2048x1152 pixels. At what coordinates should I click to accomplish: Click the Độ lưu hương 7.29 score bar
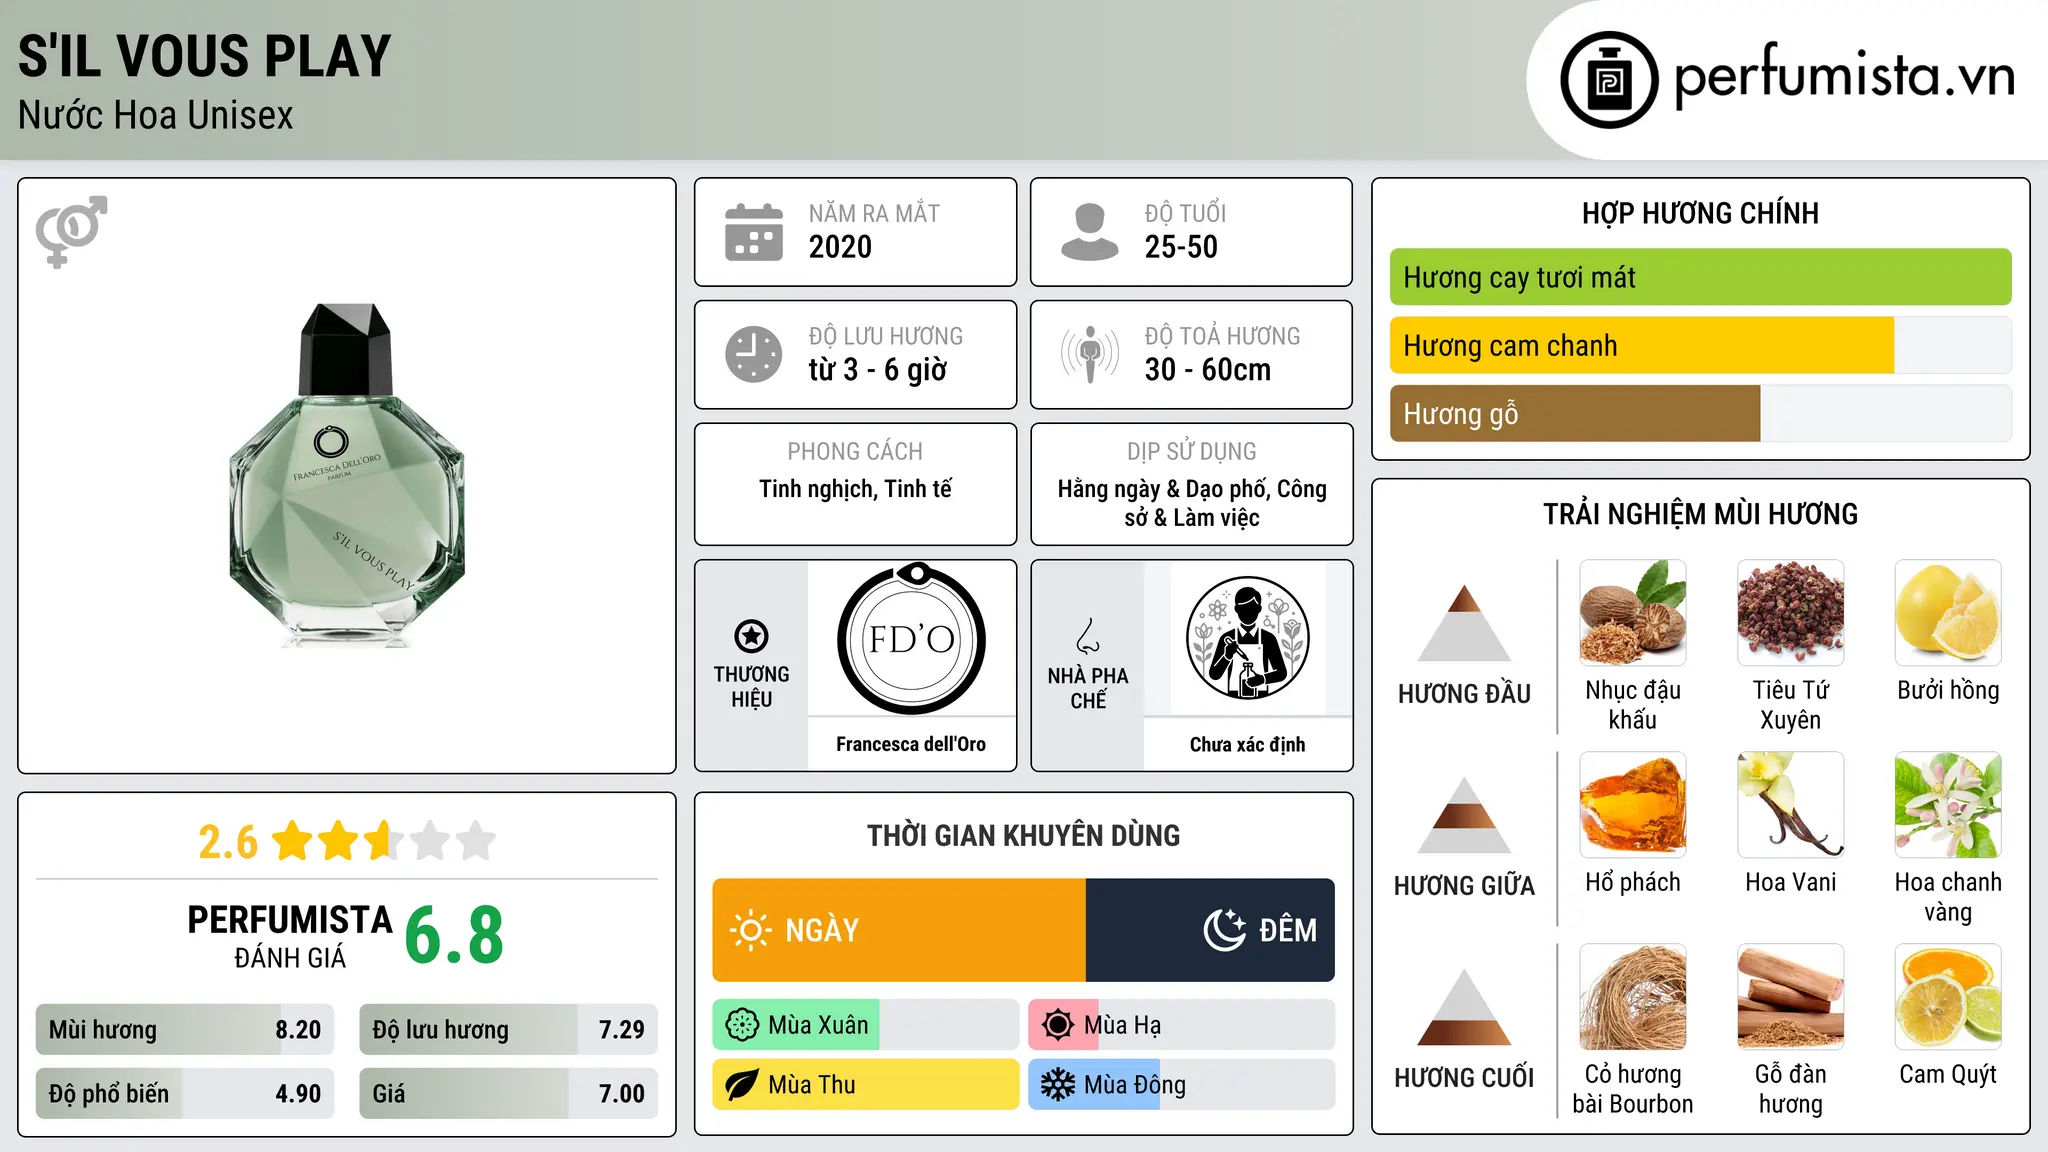508,1030
